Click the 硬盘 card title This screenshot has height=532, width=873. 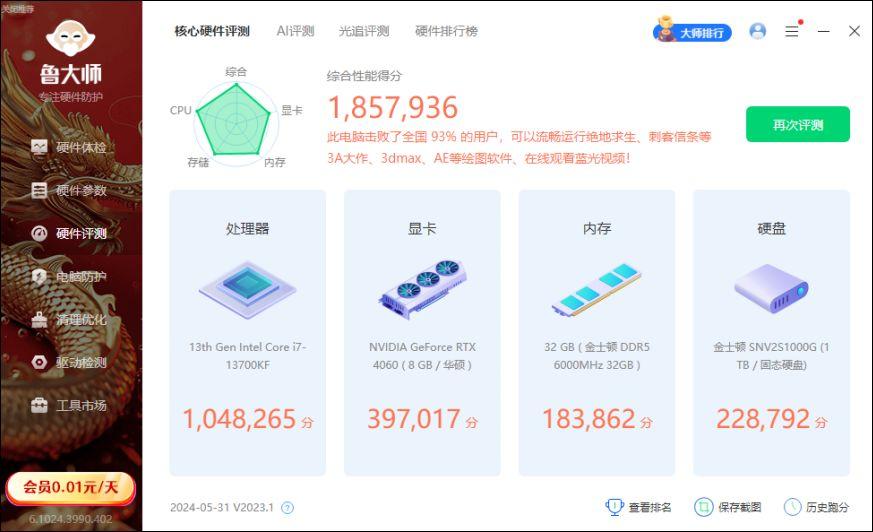click(x=771, y=229)
